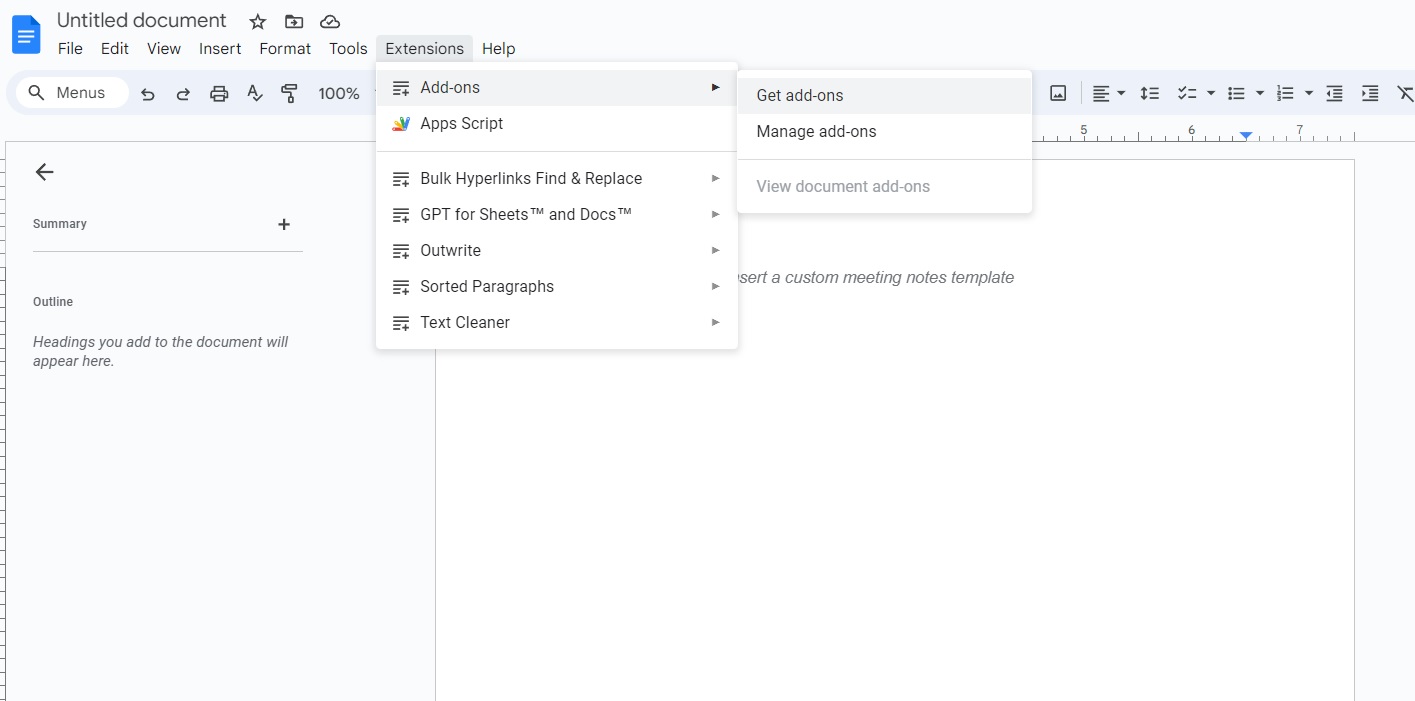Check the cloud document status icon
1415x701 pixels.
point(330,22)
